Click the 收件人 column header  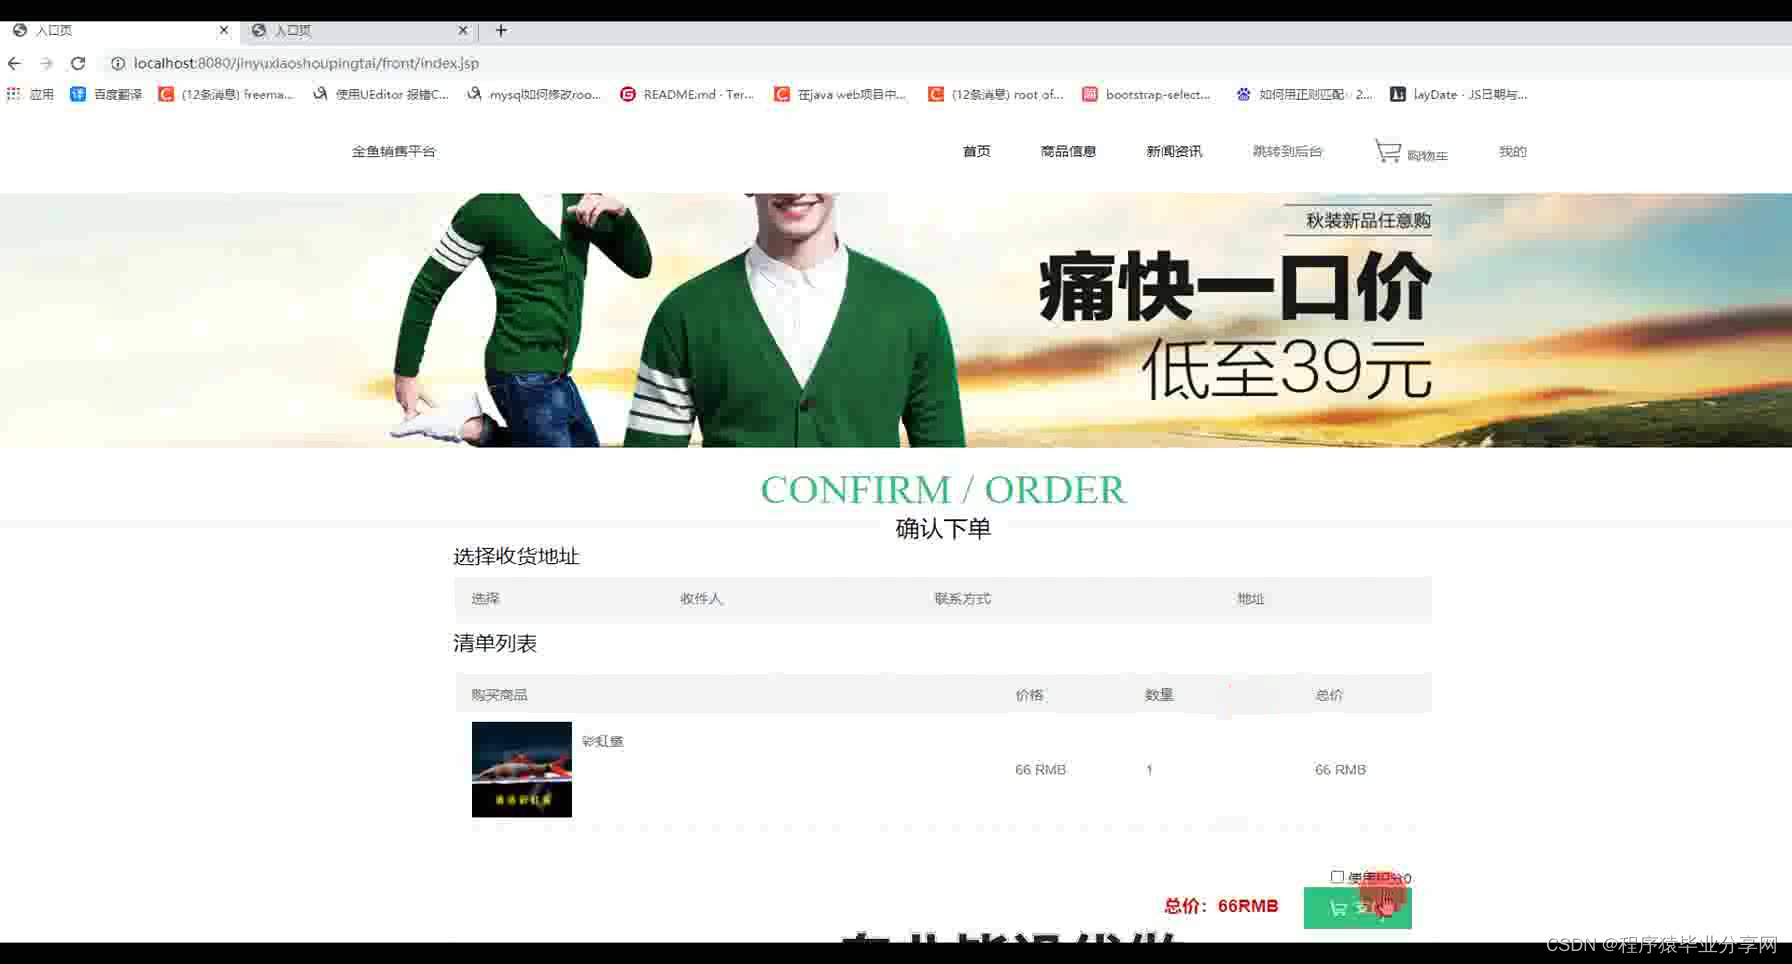tap(701, 598)
